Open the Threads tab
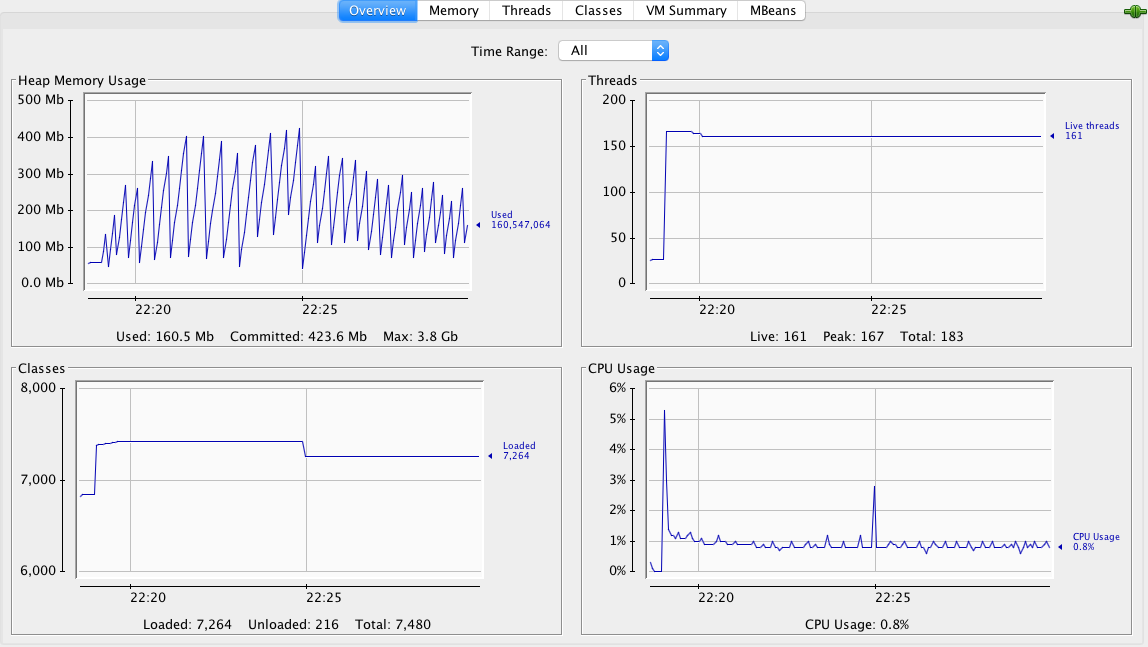This screenshot has height=647, width=1148. tap(526, 11)
